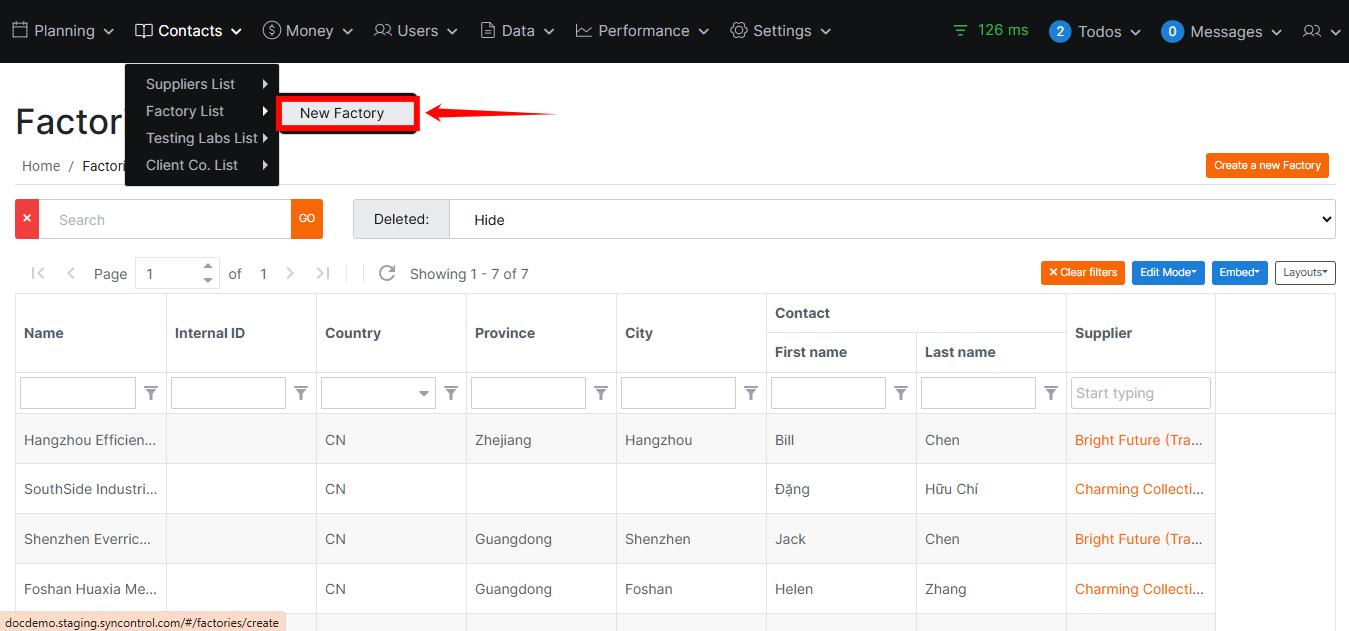This screenshot has width=1349, height=631.
Task: Click the filter funnel icon under Name
Action: click(x=151, y=394)
